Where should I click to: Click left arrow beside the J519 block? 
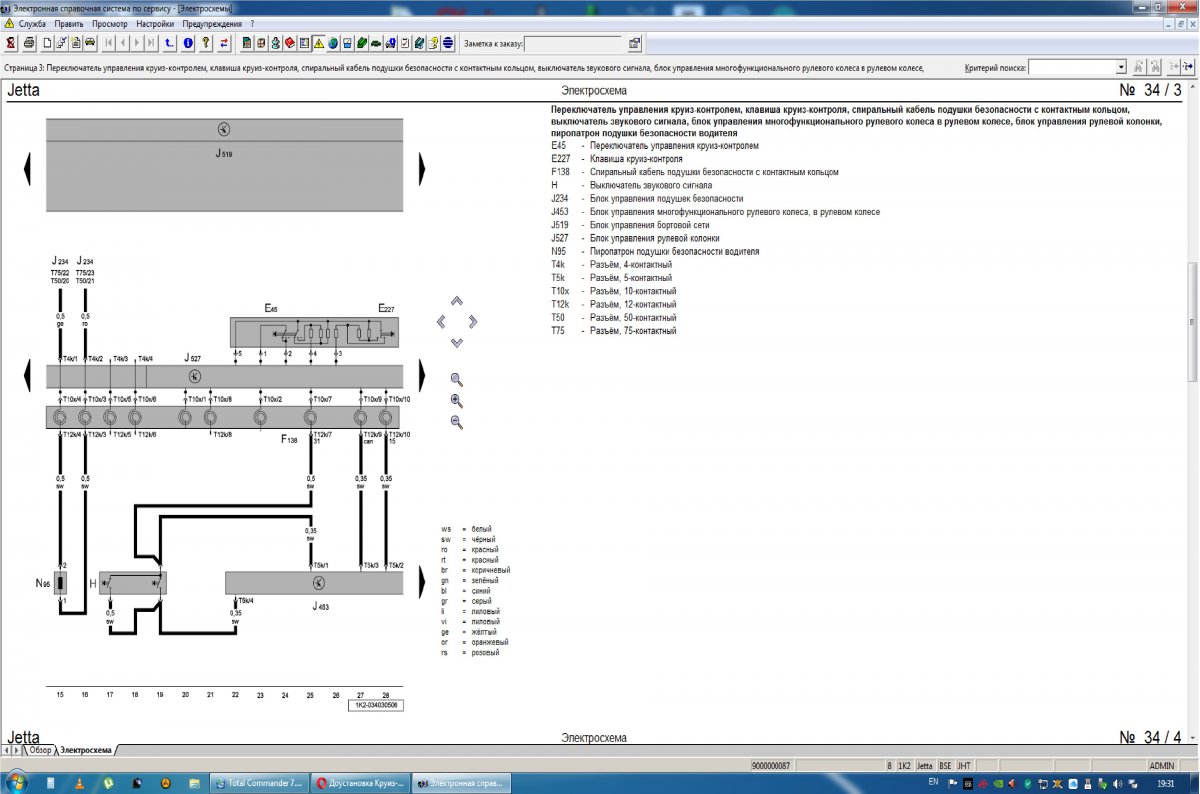[28, 167]
